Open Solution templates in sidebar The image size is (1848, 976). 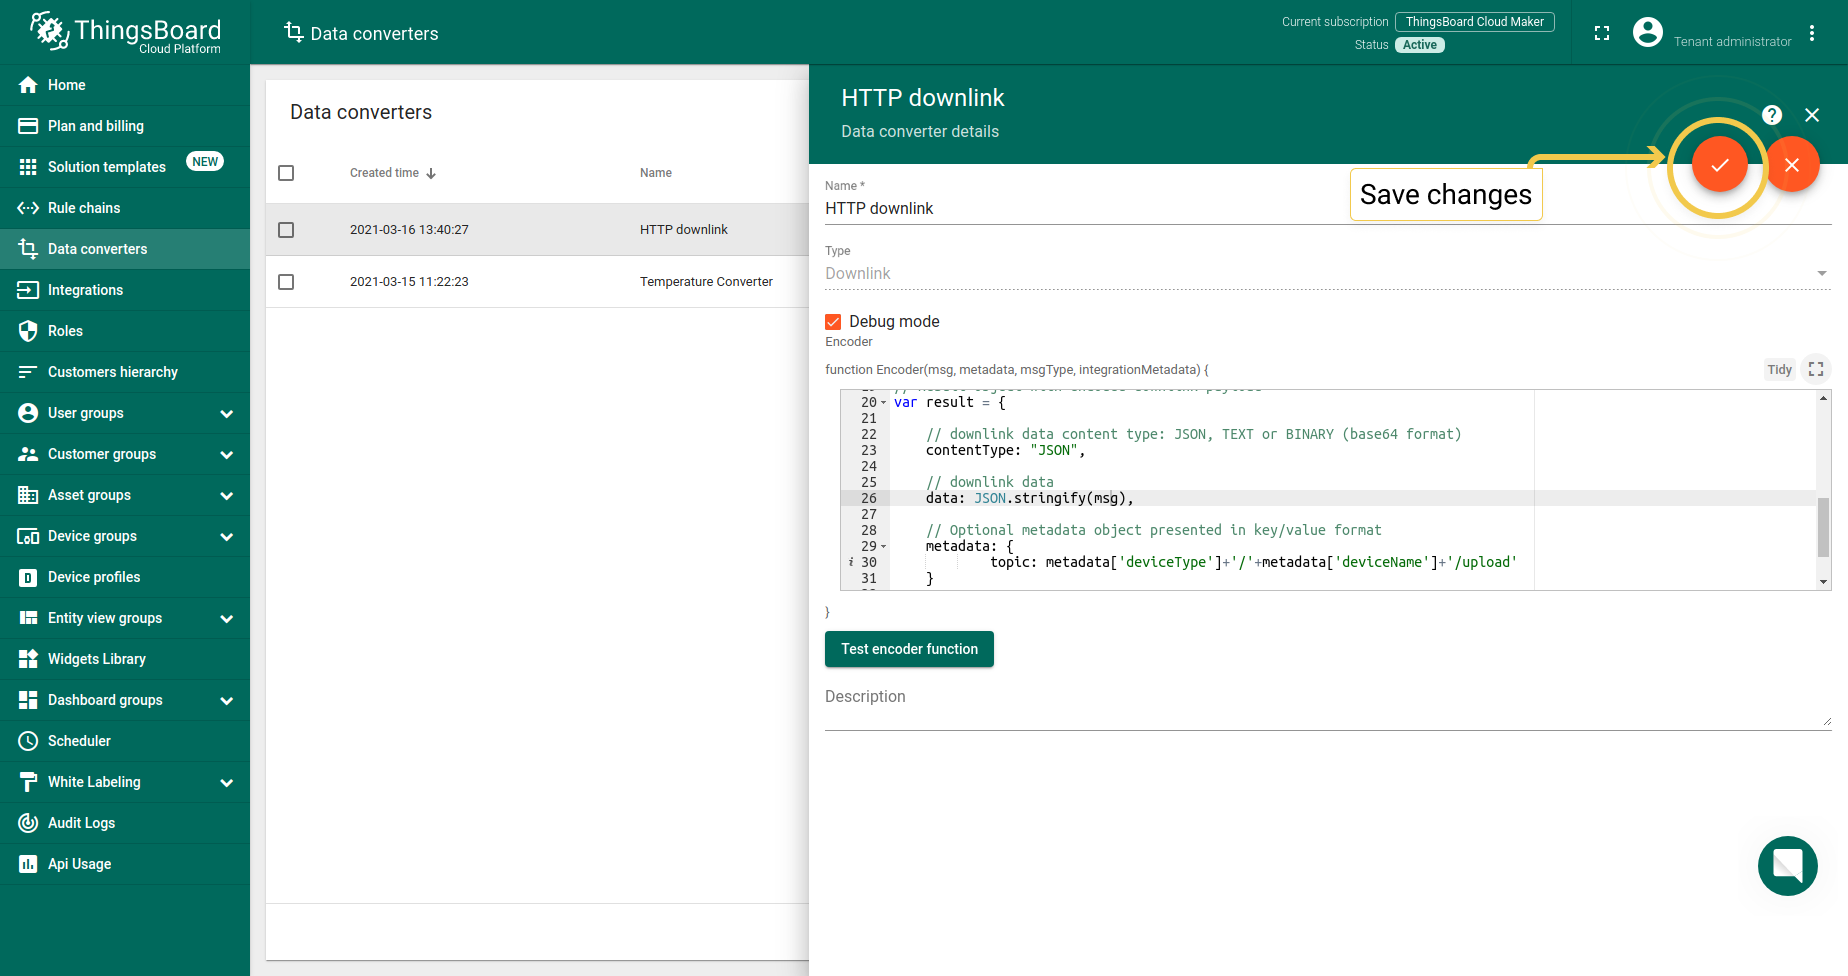tap(125, 167)
